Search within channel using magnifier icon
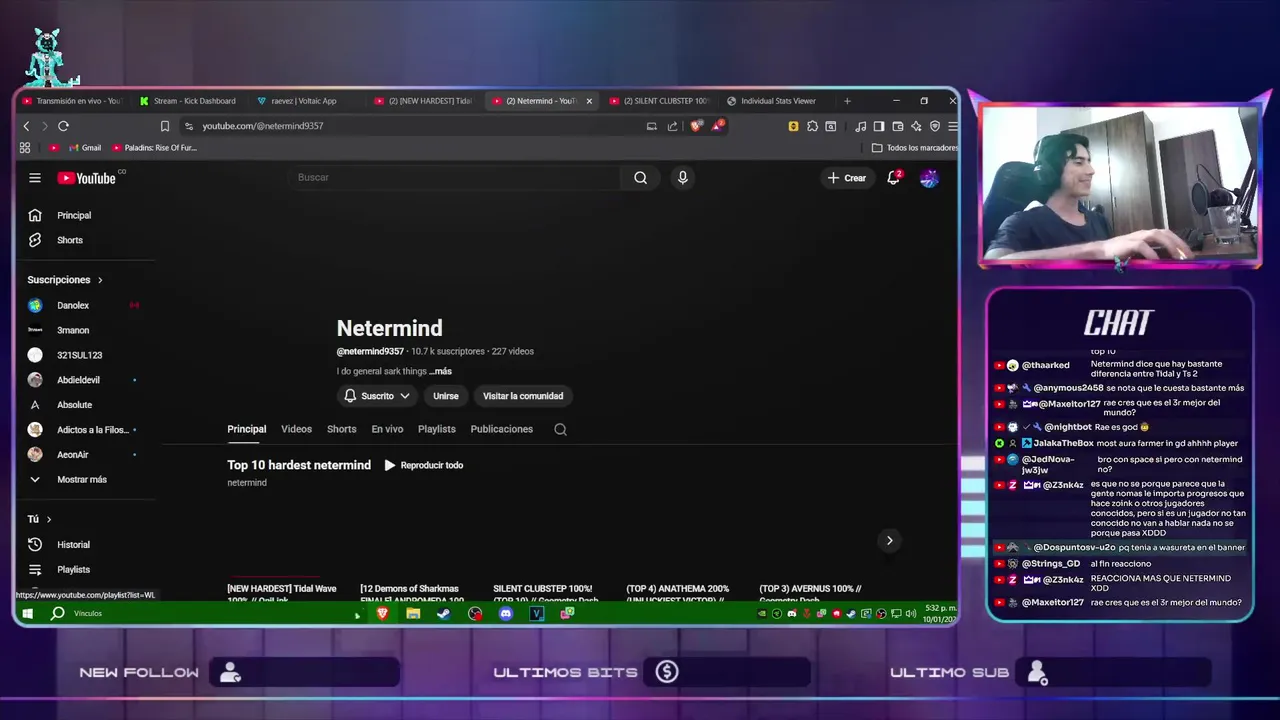The height and width of the screenshot is (720, 1280). [x=560, y=429]
